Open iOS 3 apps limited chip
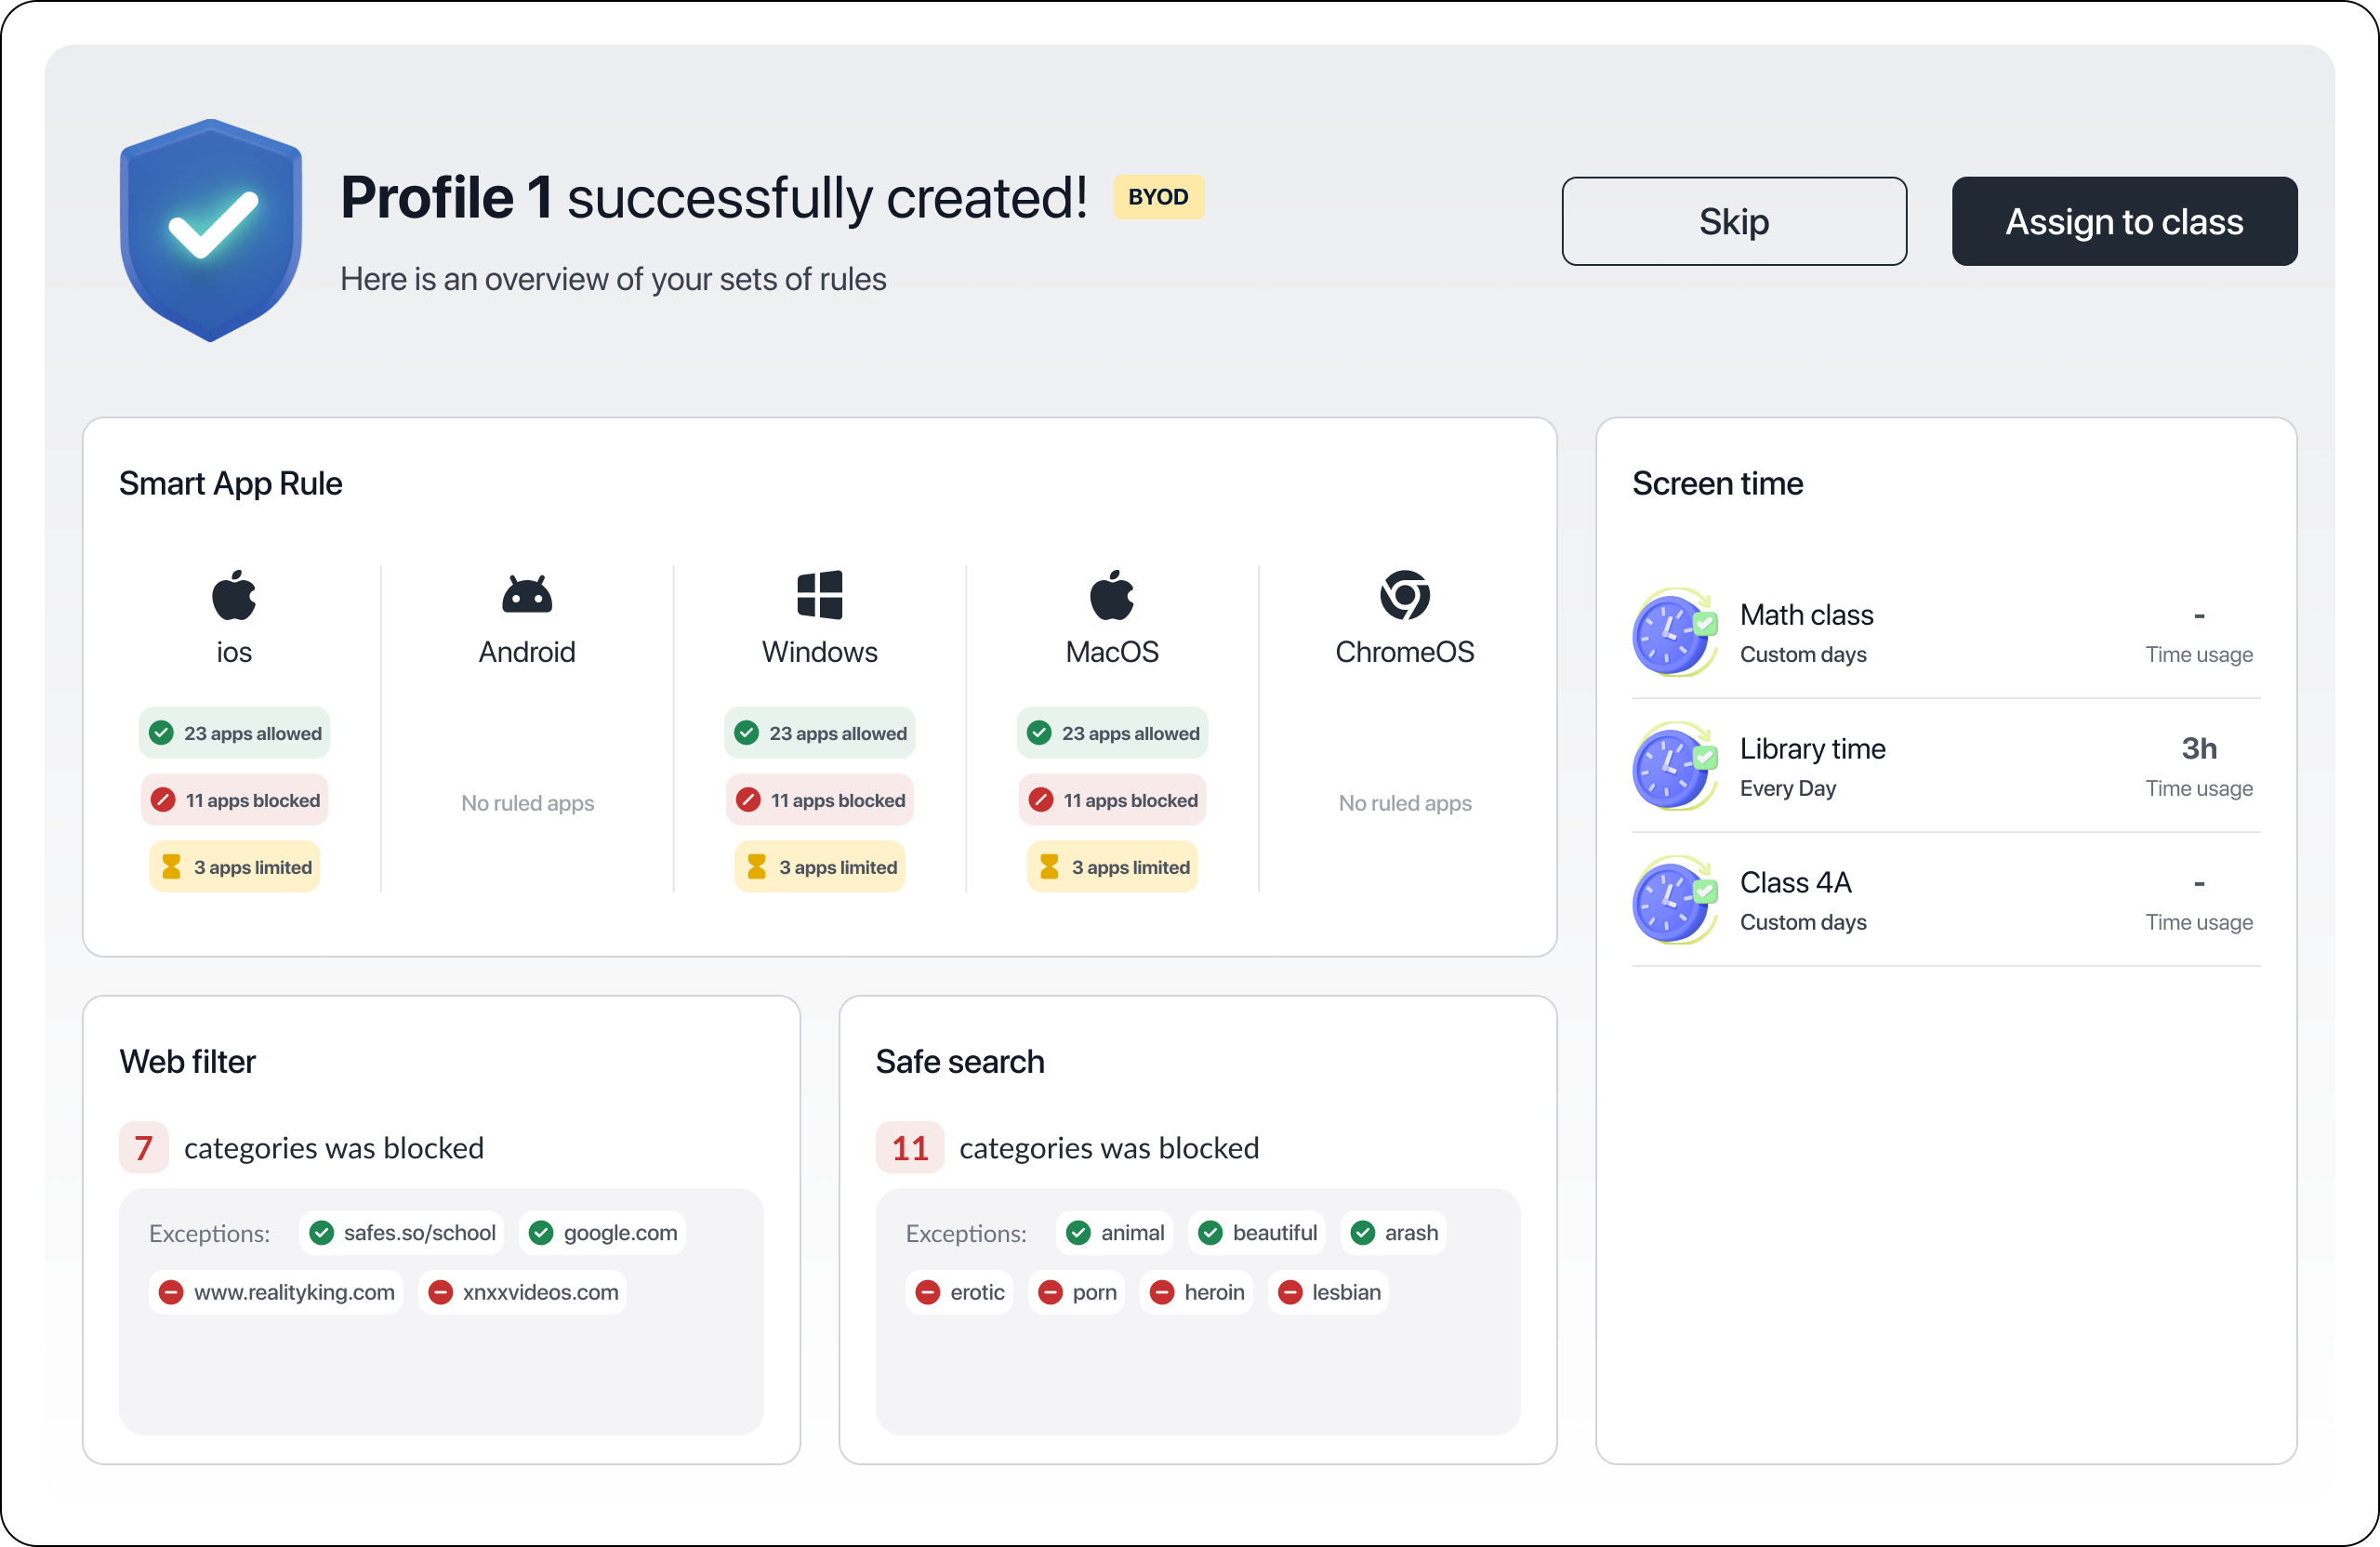 point(234,867)
